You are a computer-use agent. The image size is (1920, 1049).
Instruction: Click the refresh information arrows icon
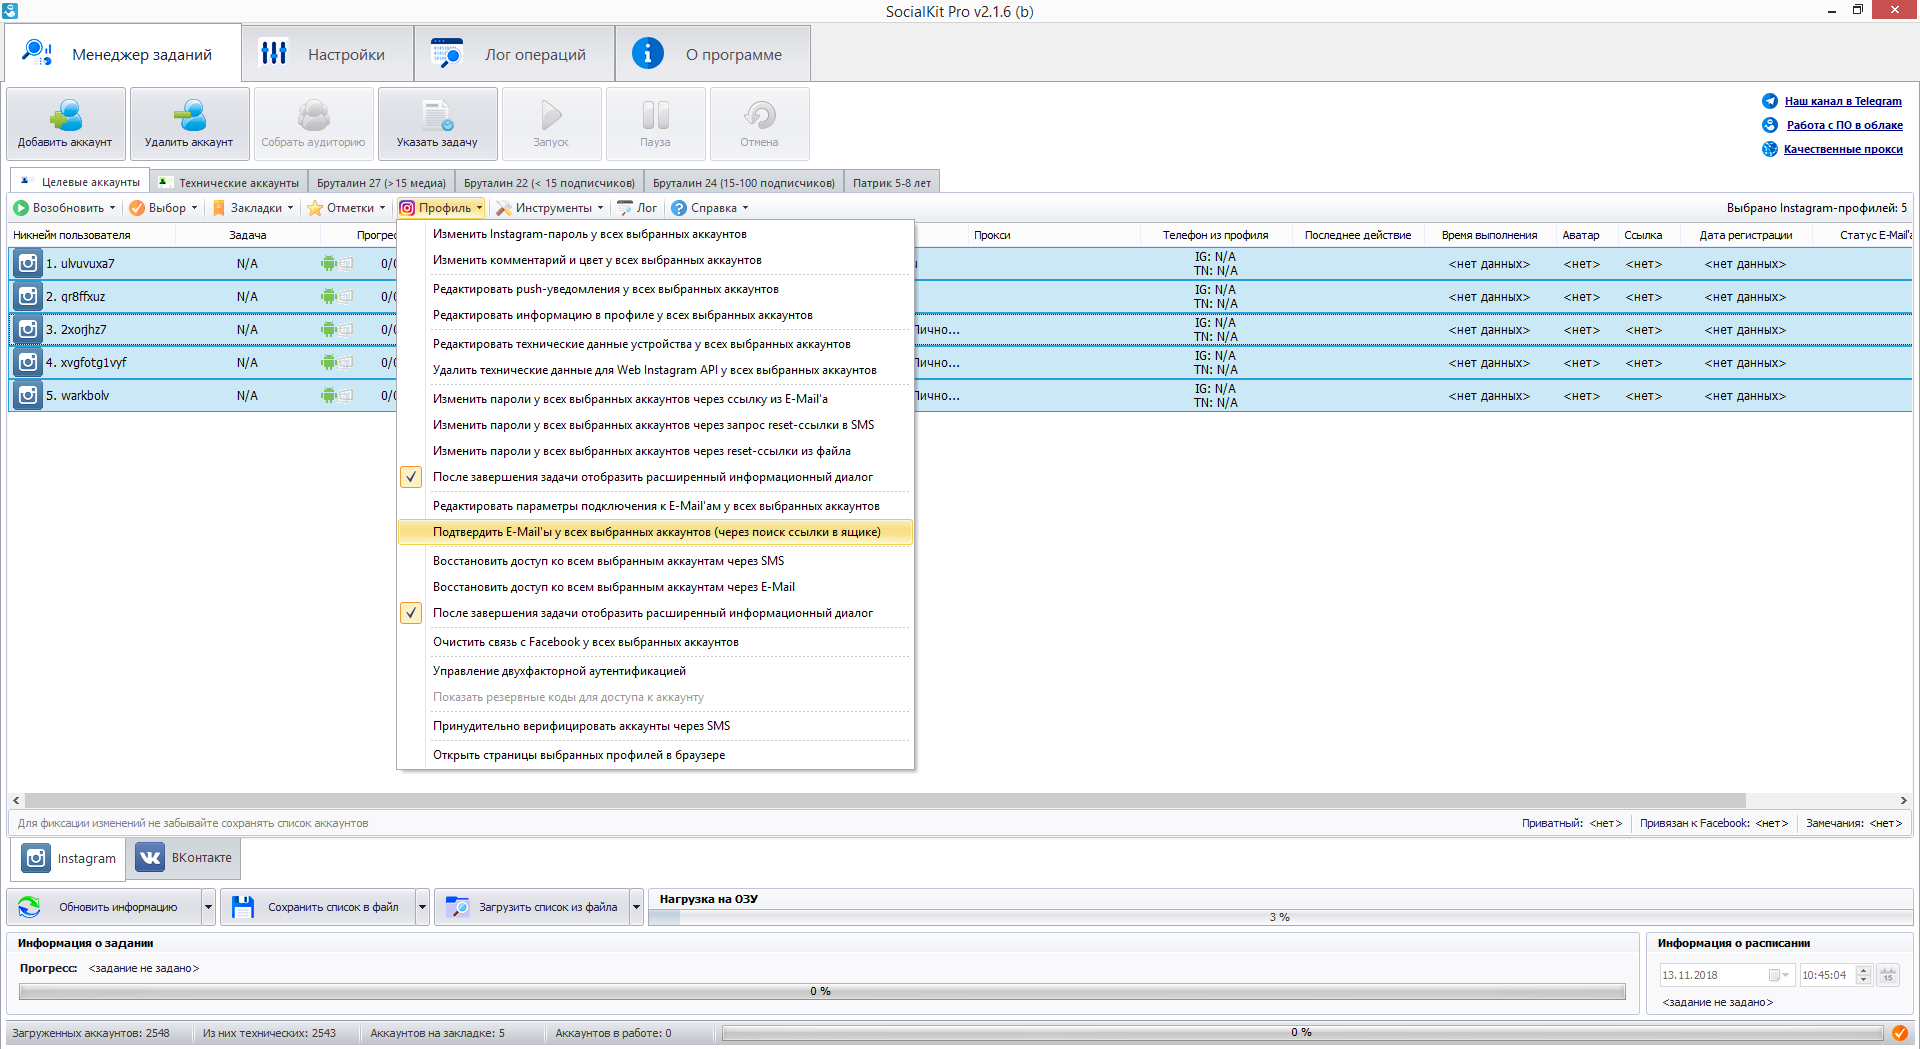(x=29, y=907)
